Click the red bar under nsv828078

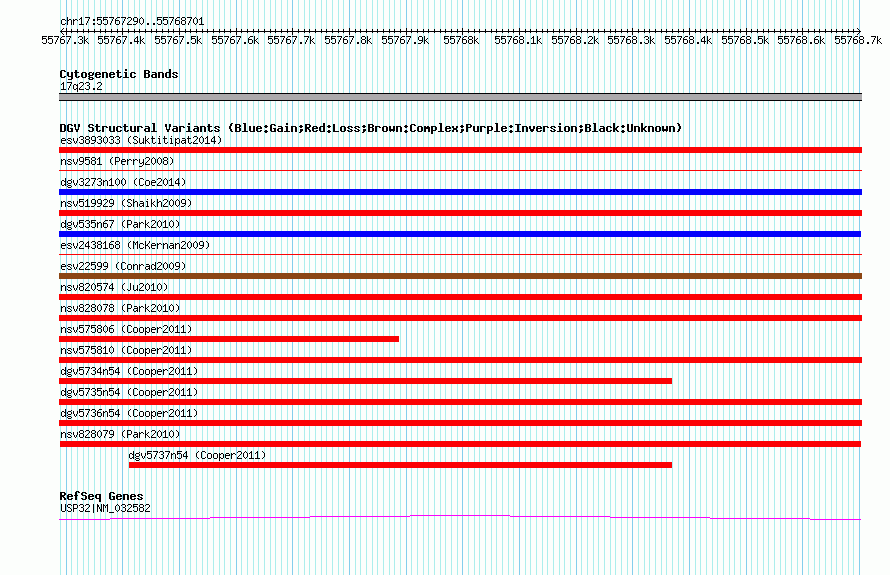pyautogui.click(x=460, y=318)
